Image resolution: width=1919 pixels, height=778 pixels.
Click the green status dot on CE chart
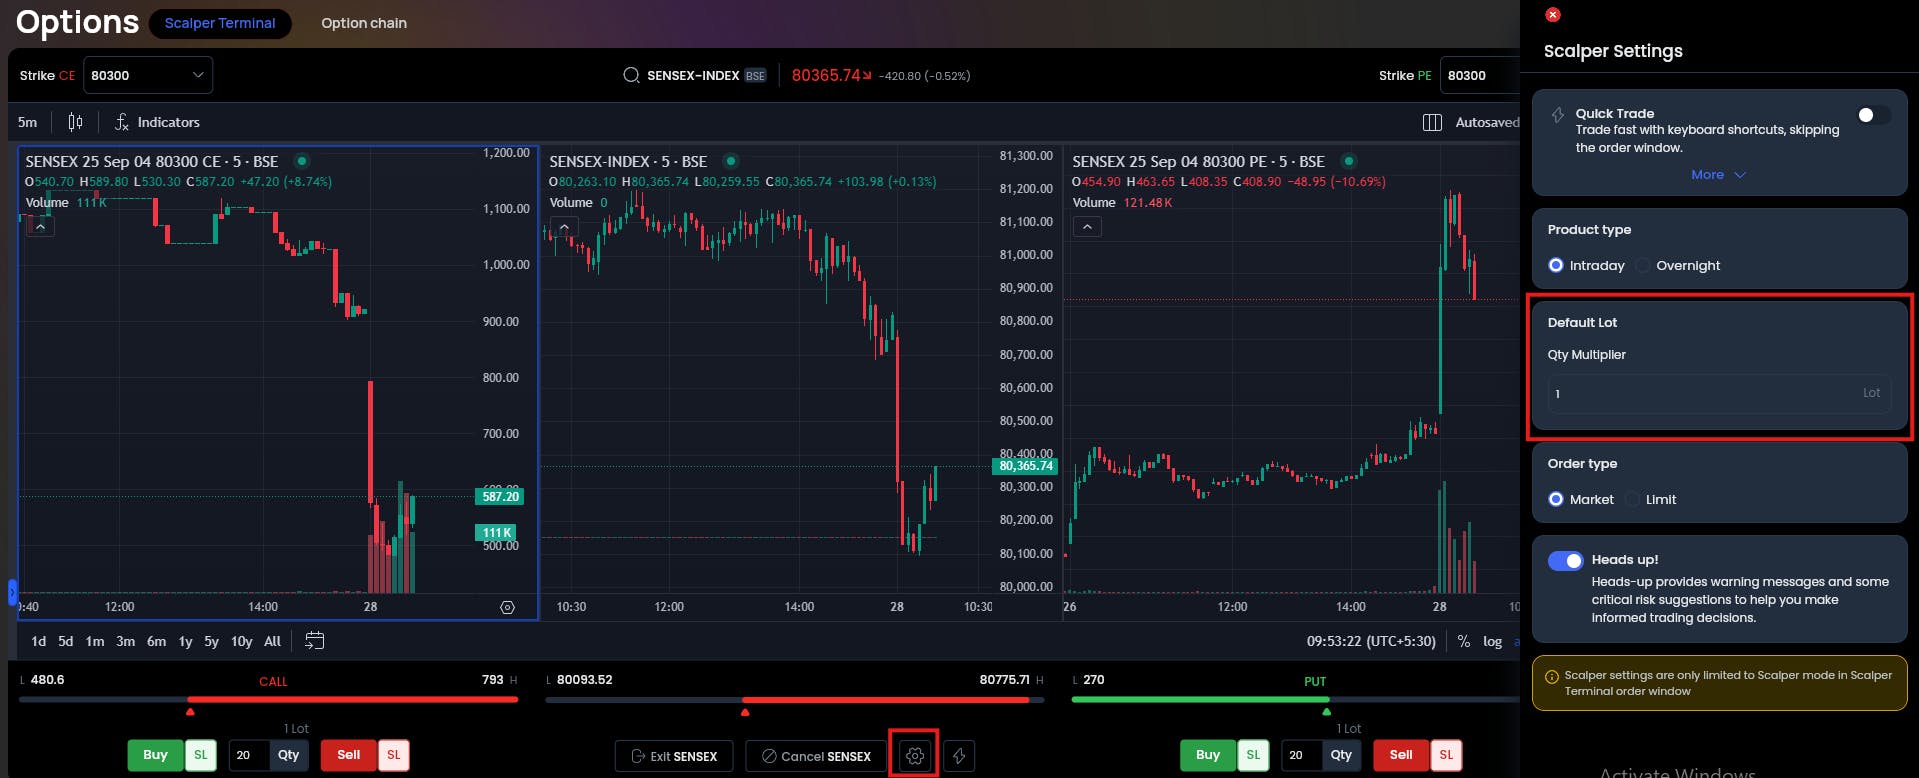pos(302,161)
